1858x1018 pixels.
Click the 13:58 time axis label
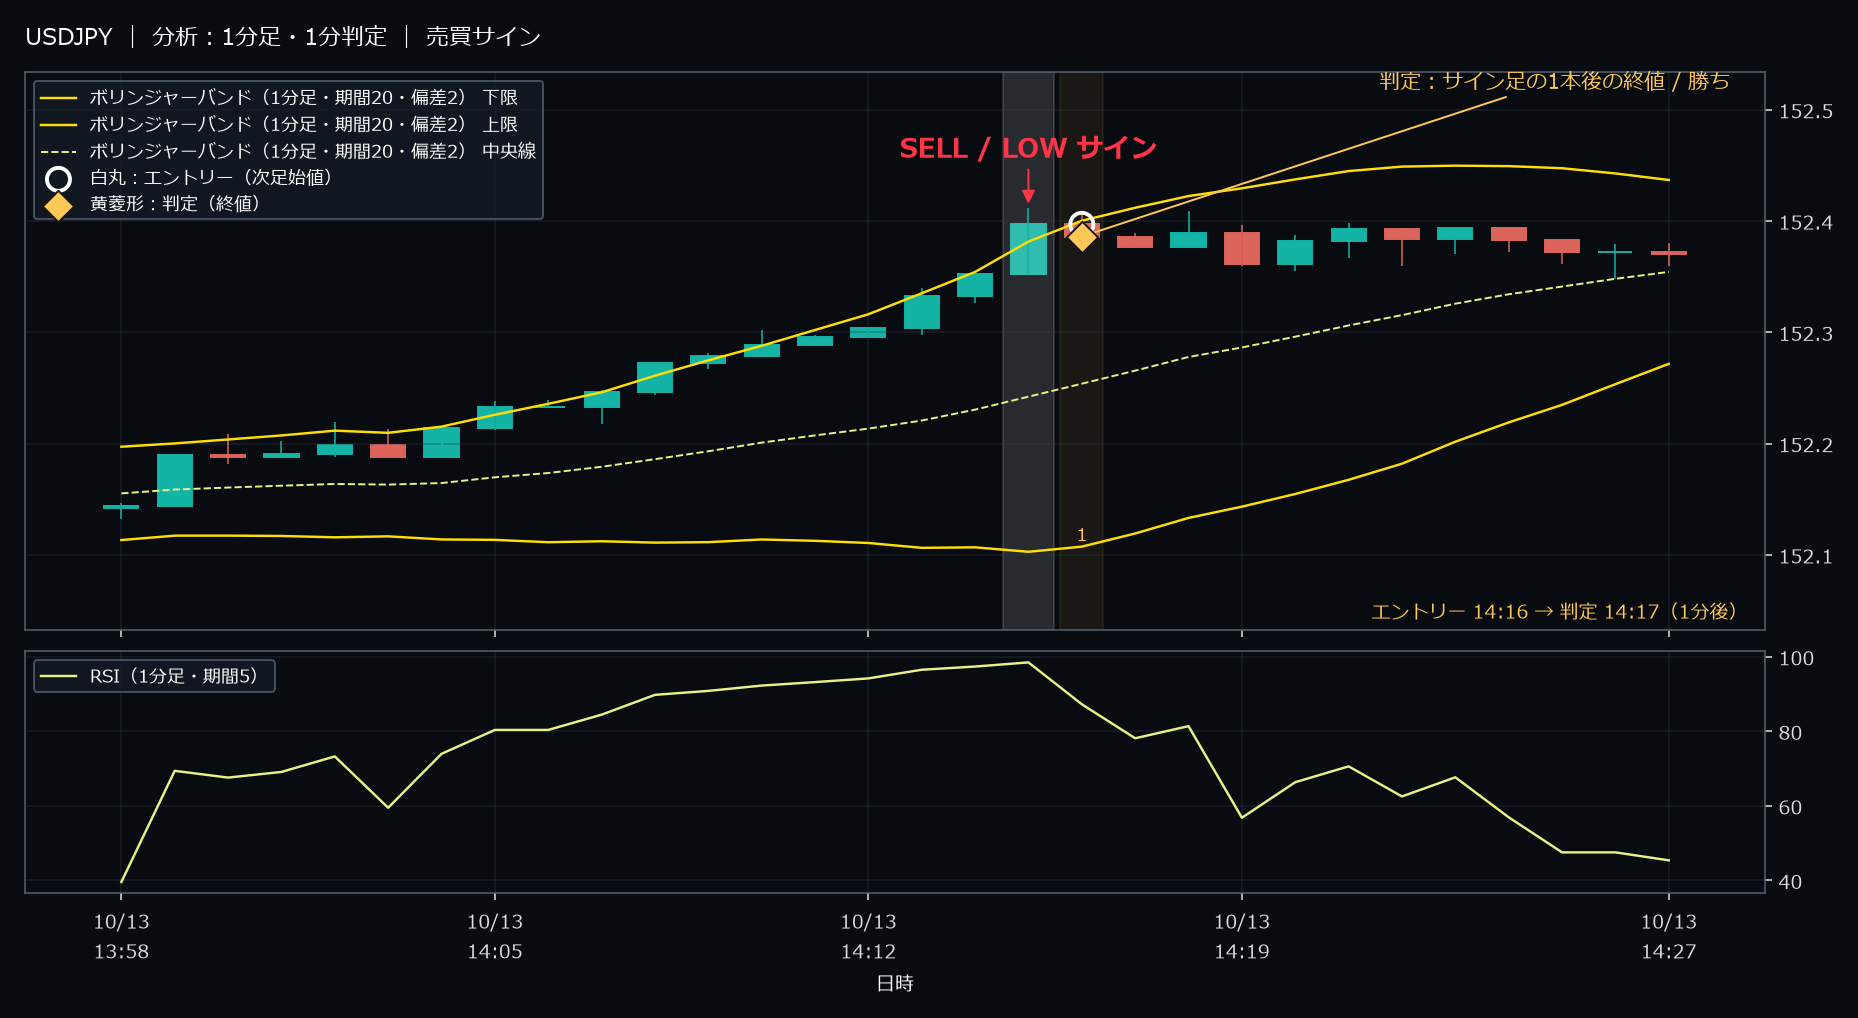pos(121,952)
